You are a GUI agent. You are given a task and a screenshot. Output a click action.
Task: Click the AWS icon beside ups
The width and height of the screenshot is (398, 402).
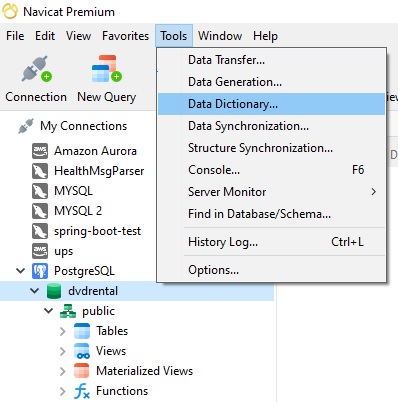[x=40, y=251]
